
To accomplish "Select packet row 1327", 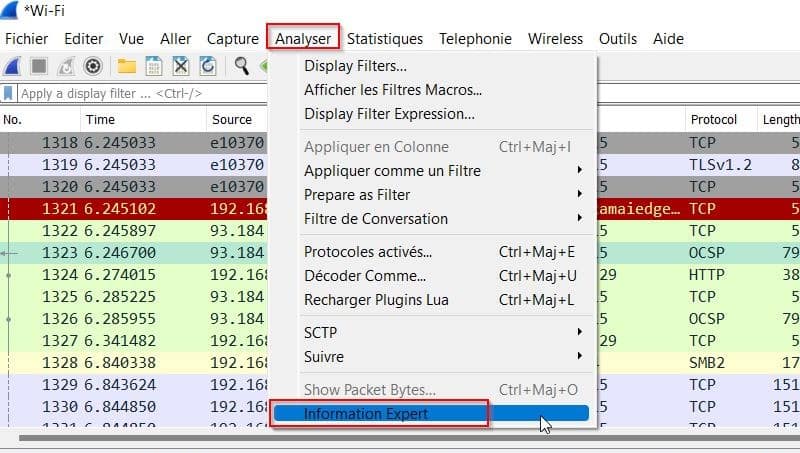I will point(134,340).
